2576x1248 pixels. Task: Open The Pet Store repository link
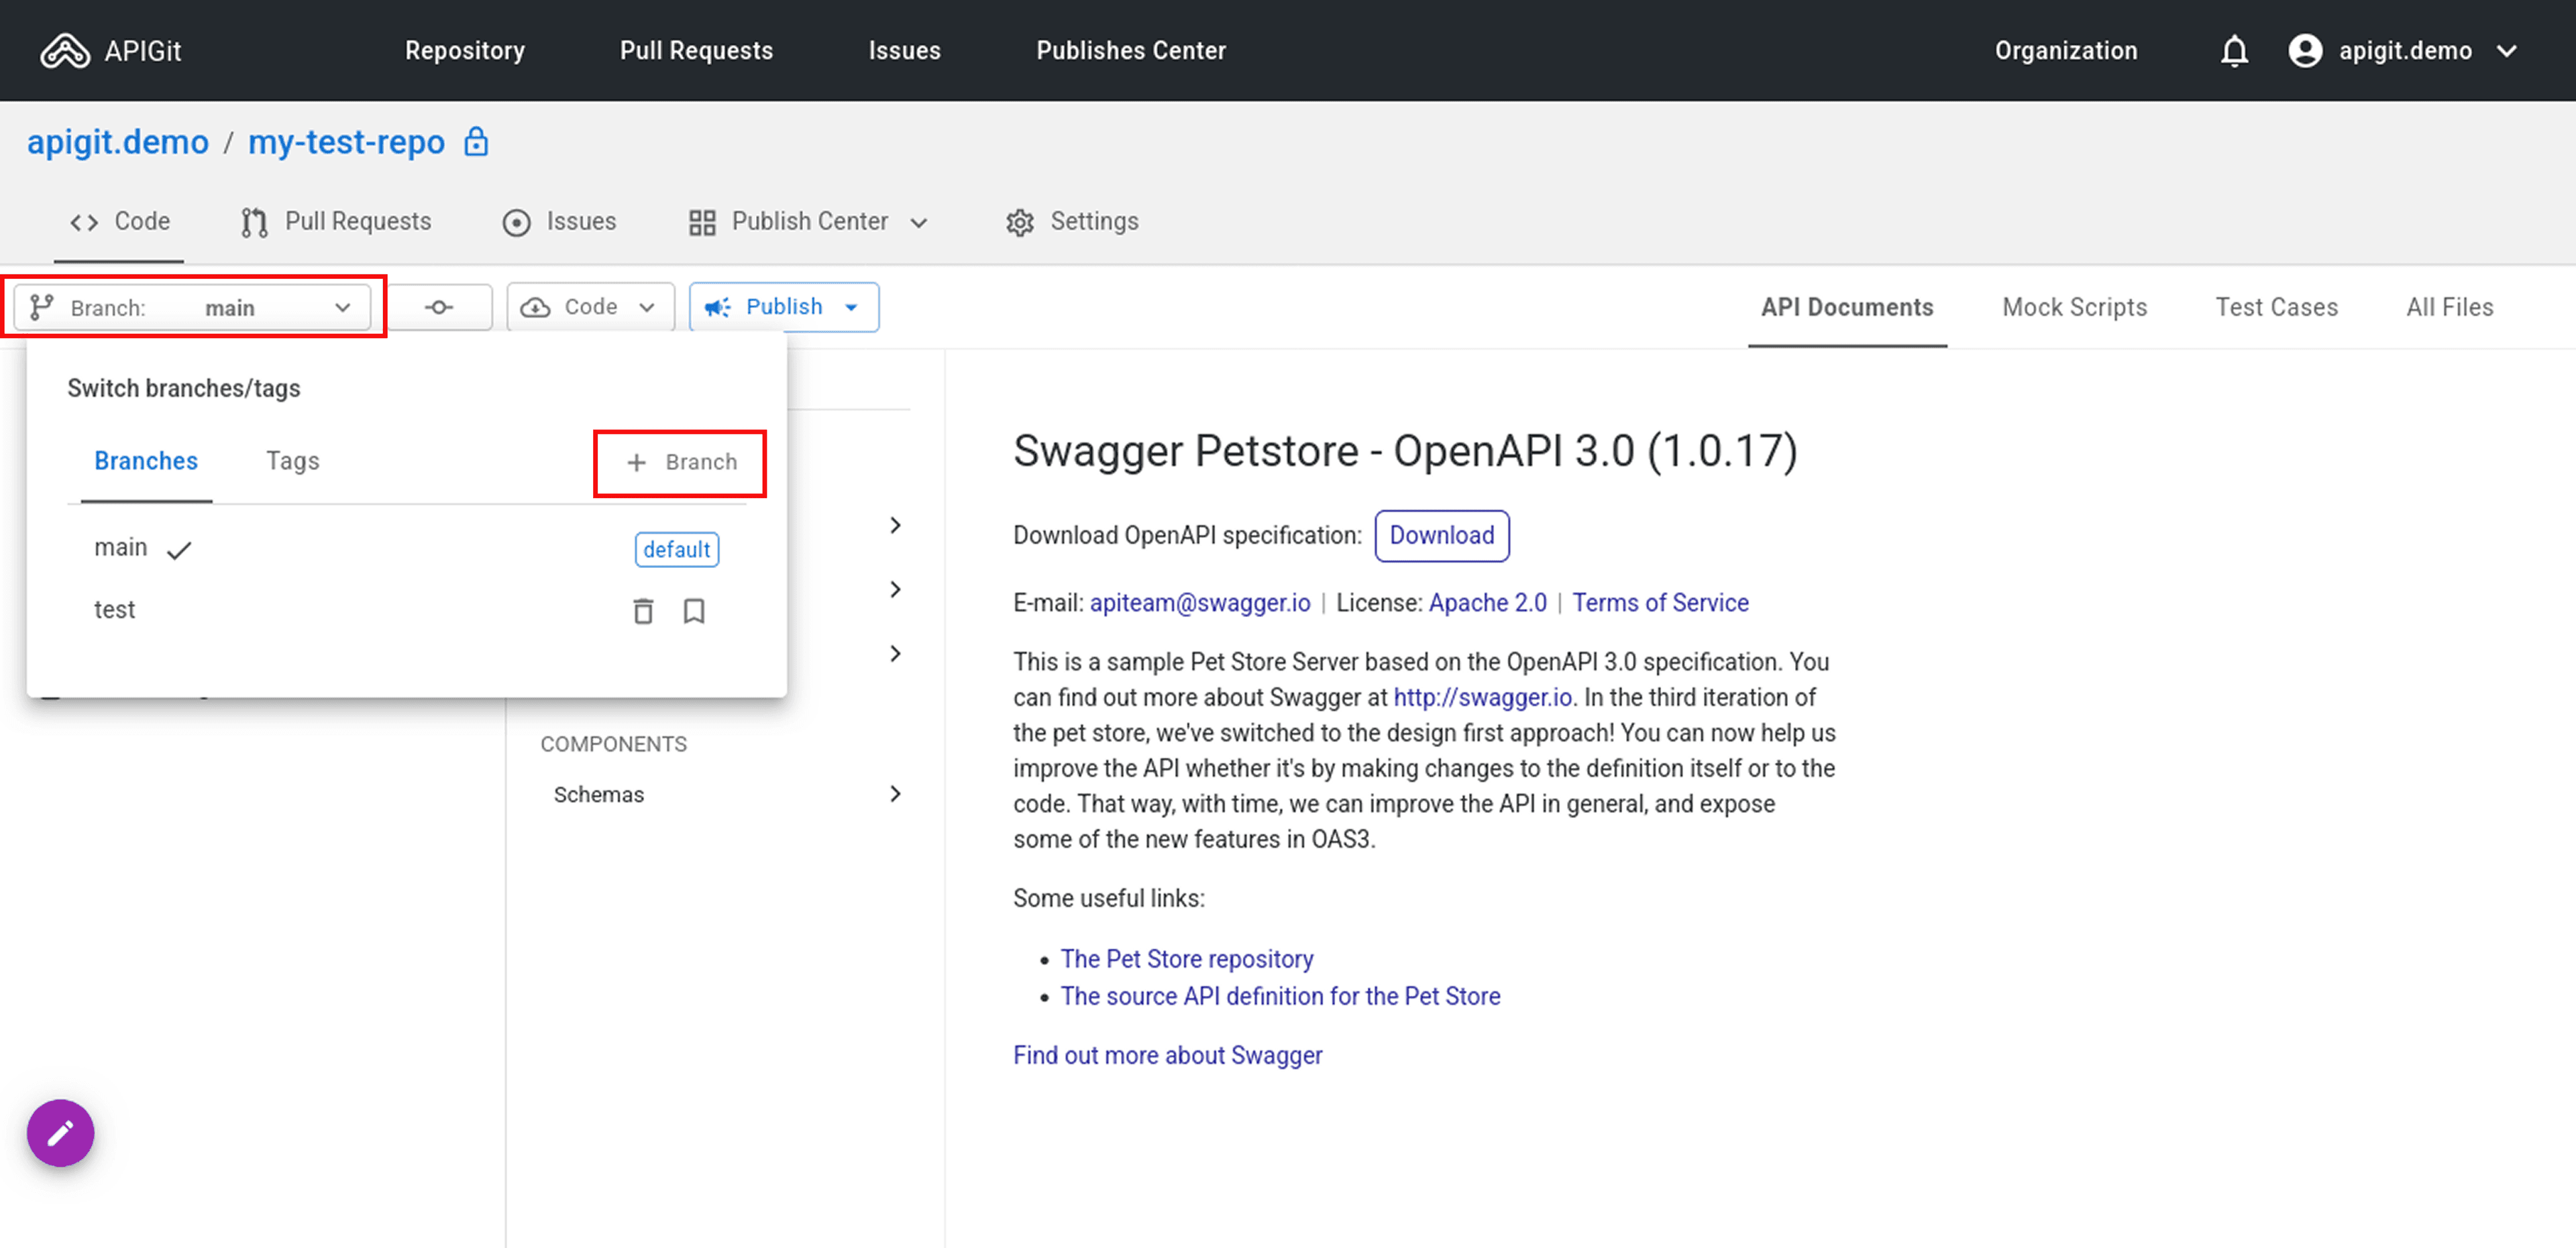click(1186, 959)
